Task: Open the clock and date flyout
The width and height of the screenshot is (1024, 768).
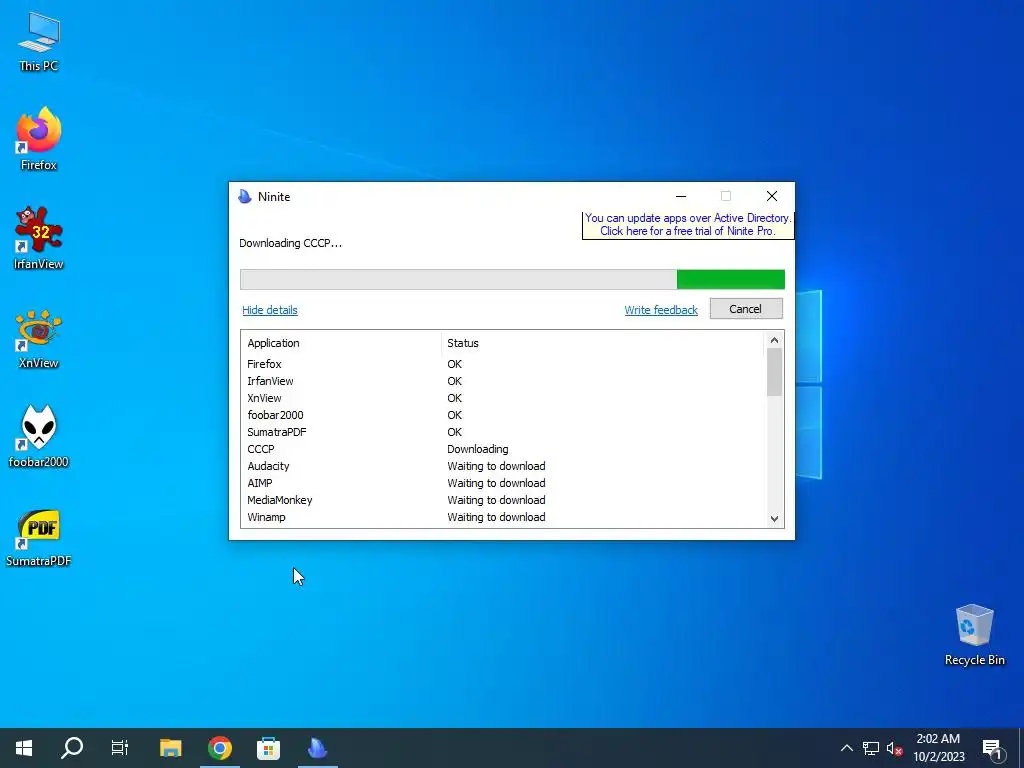Action: [938, 748]
